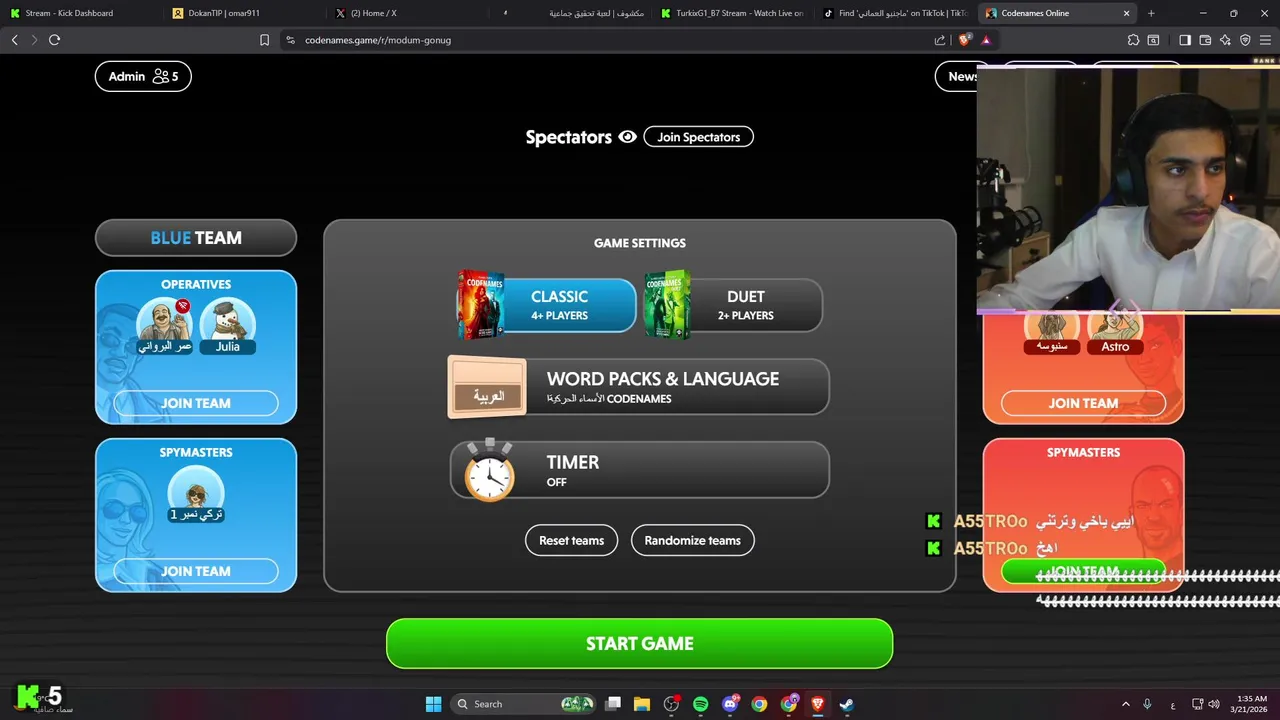Switch to the TikTok tab

(895, 13)
